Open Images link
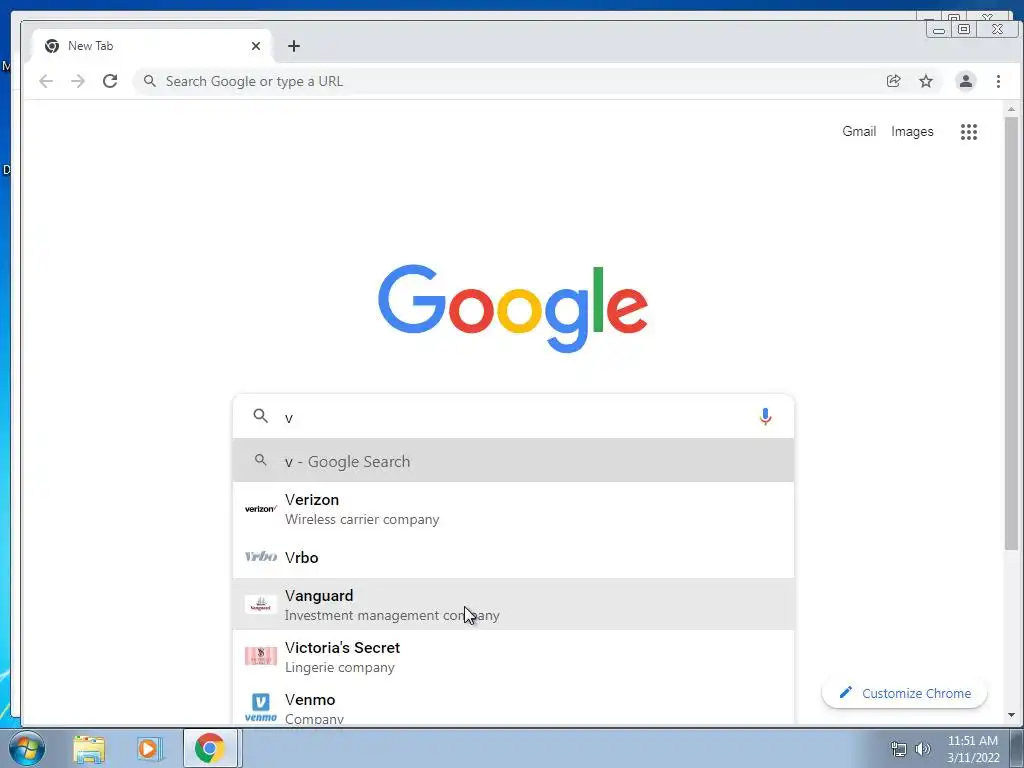Viewport: 1024px width, 768px height. tap(912, 131)
